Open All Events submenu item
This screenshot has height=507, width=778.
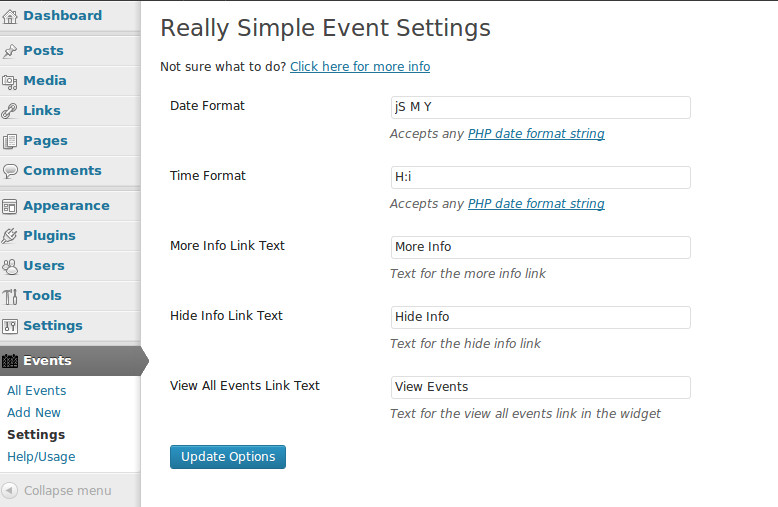37,391
